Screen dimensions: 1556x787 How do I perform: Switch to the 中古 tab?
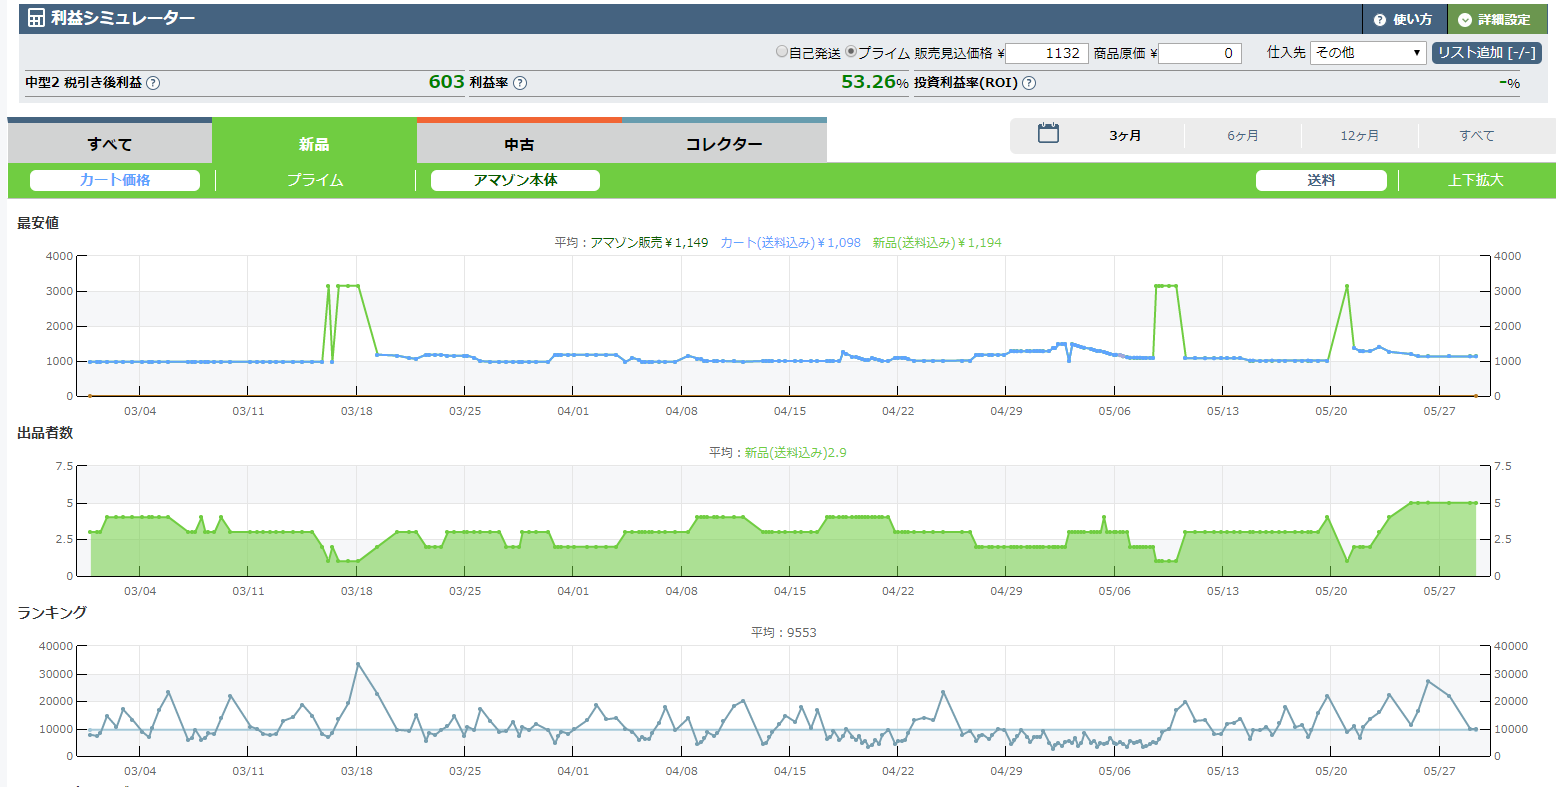click(x=519, y=144)
